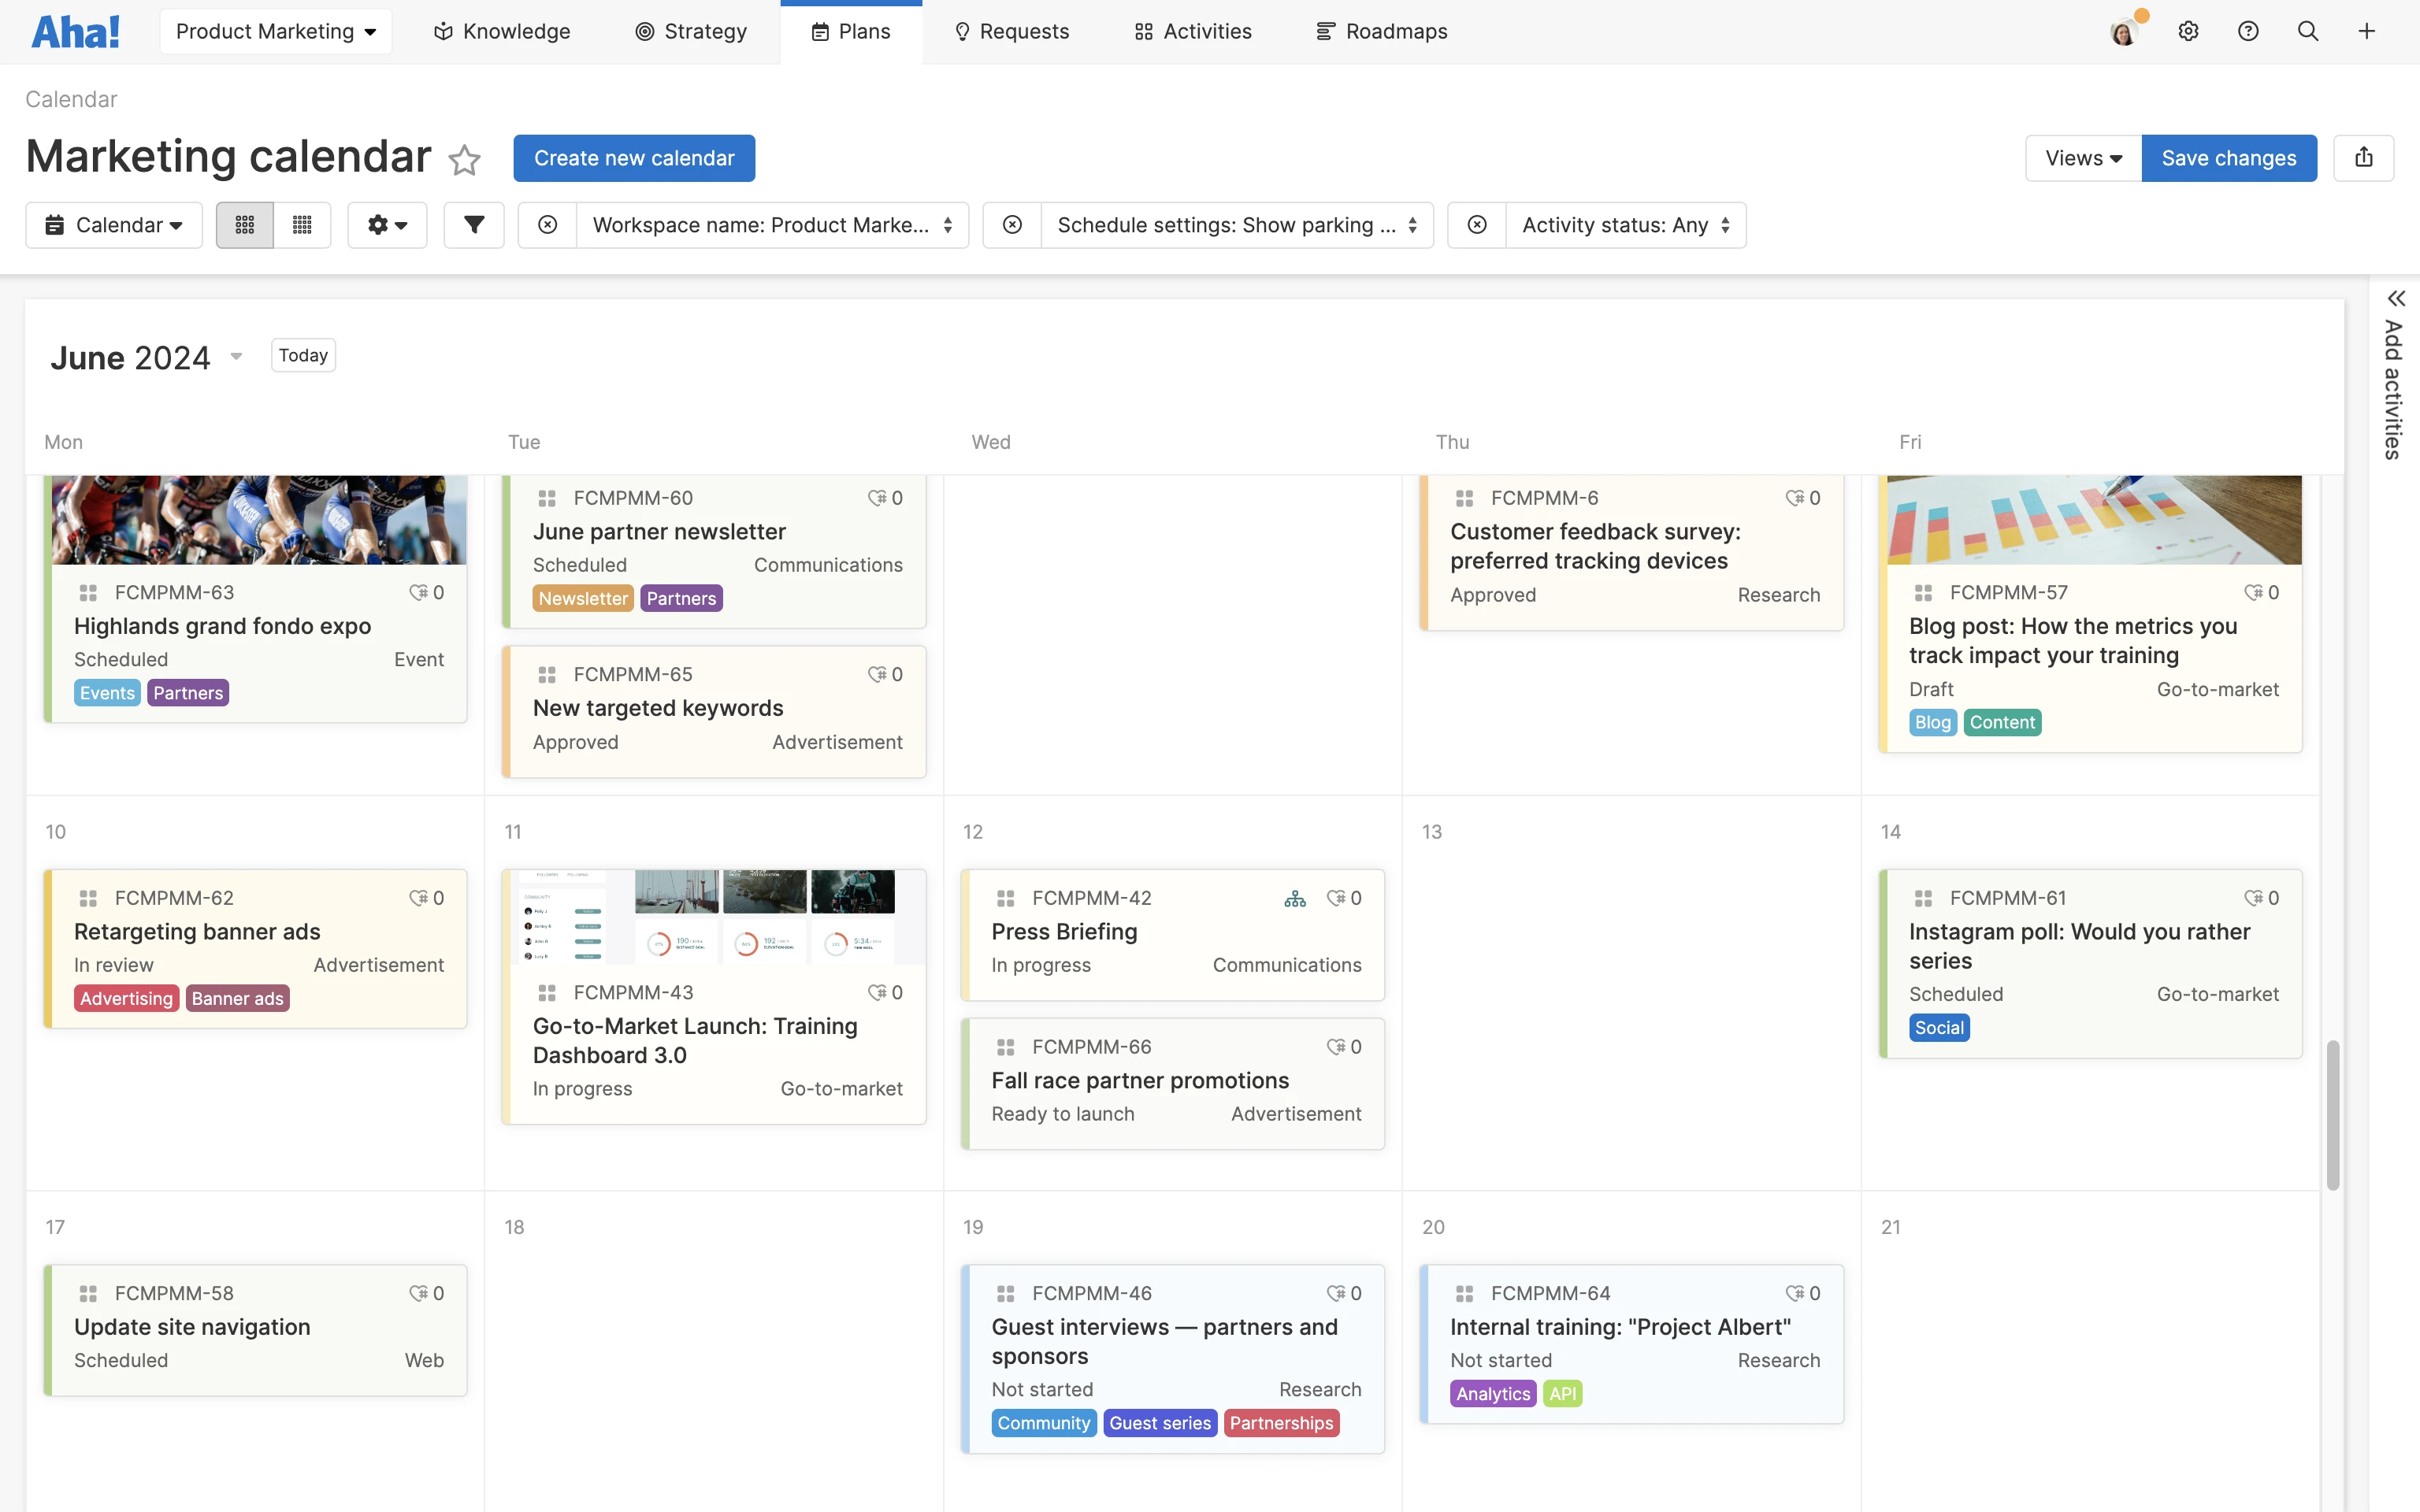This screenshot has height=1512, width=2420.
Task: Star the Marketing calendar as favorite
Action: pyautogui.click(x=464, y=160)
